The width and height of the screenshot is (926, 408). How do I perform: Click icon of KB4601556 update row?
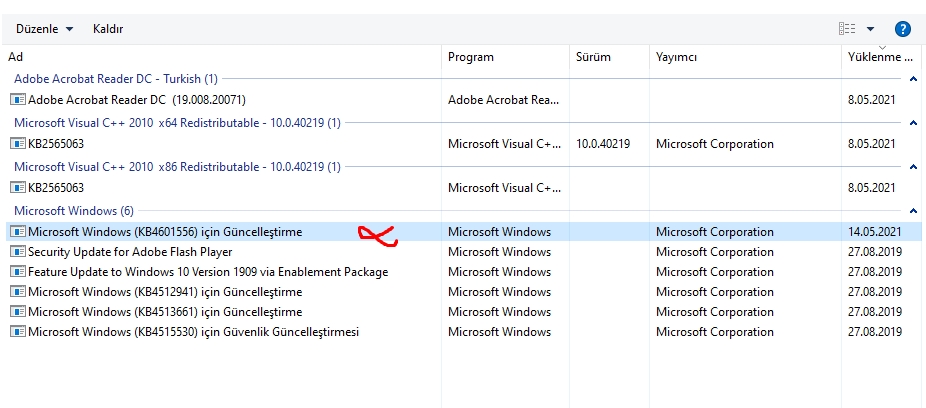[x=17, y=232]
